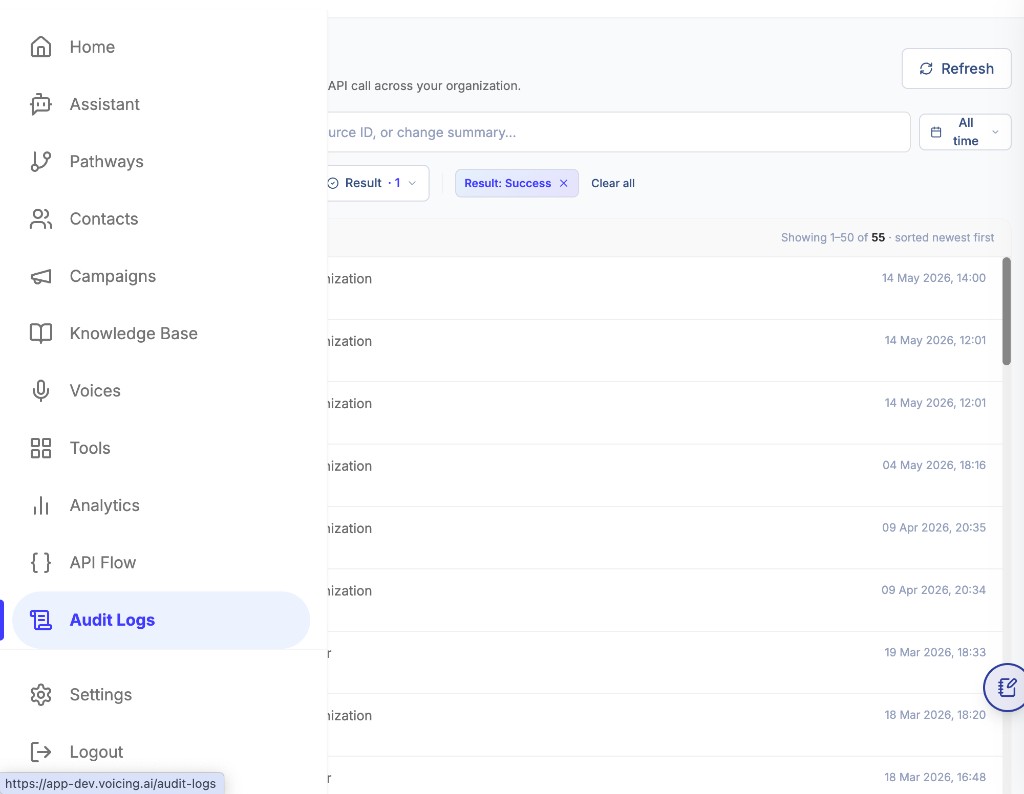Select the 04 May 2026, 18:16 entry
This screenshot has width=1024, height=794.
(664, 475)
